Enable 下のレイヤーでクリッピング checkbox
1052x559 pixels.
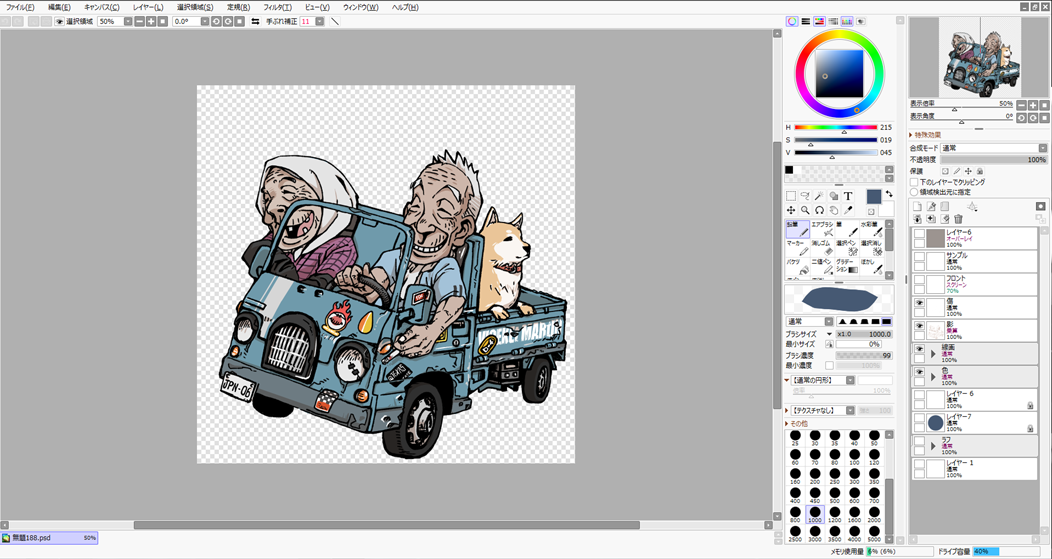[x=915, y=182]
